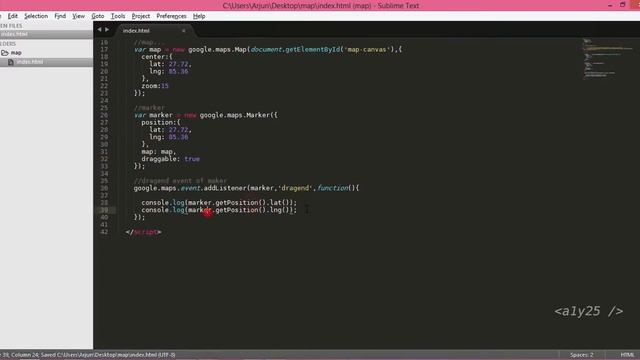Click 'center:{' line in map options
This screenshot has height=360, width=640.
point(157,57)
